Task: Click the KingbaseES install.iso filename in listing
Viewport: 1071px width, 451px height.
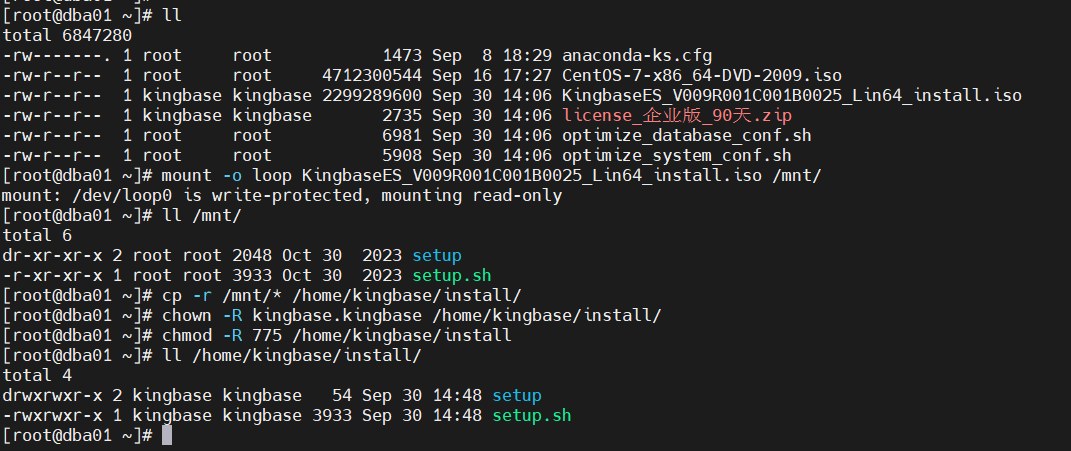Action: tap(792, 96)
